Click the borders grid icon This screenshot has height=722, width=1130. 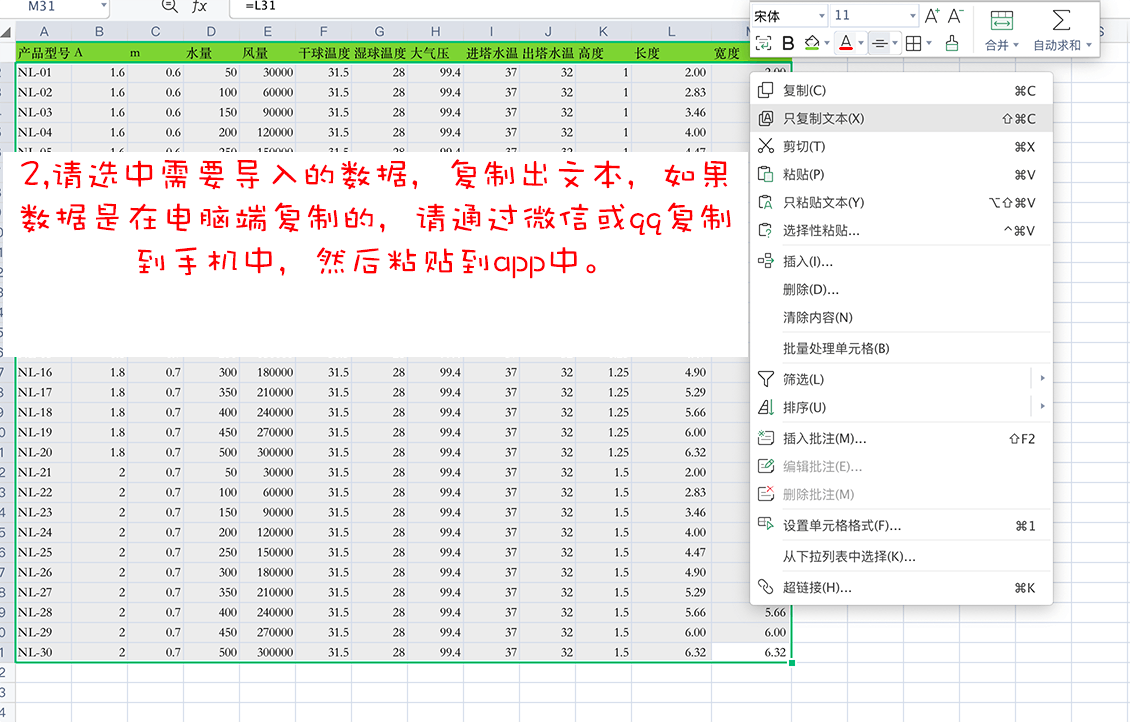coord(913,43)
